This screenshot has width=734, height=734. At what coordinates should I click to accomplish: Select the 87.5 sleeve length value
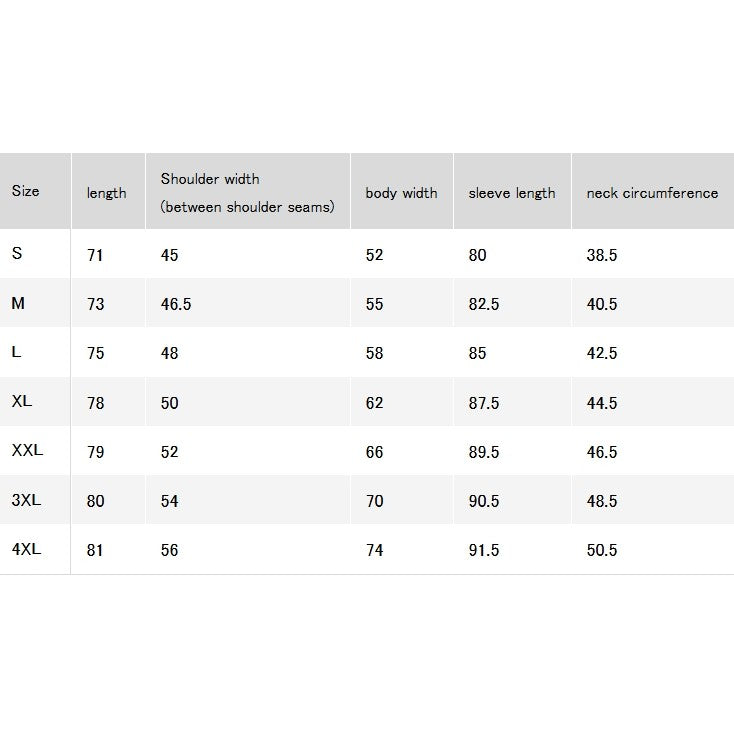pyautogui.click(x=484, y=403)
